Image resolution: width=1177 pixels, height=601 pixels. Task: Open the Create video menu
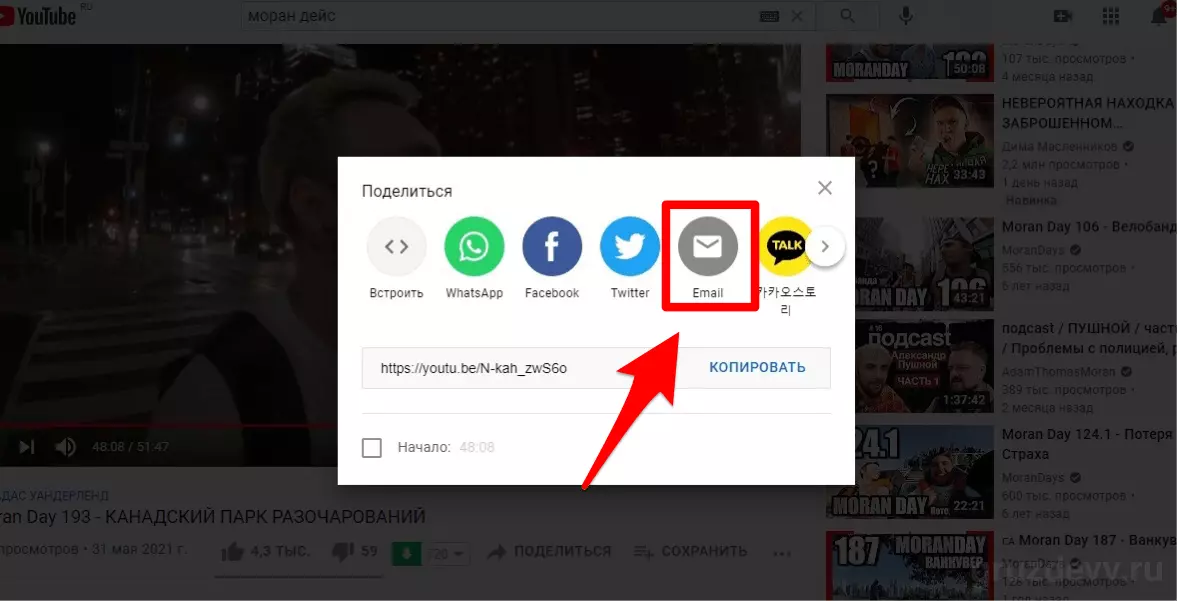(x=1062, y=16)
